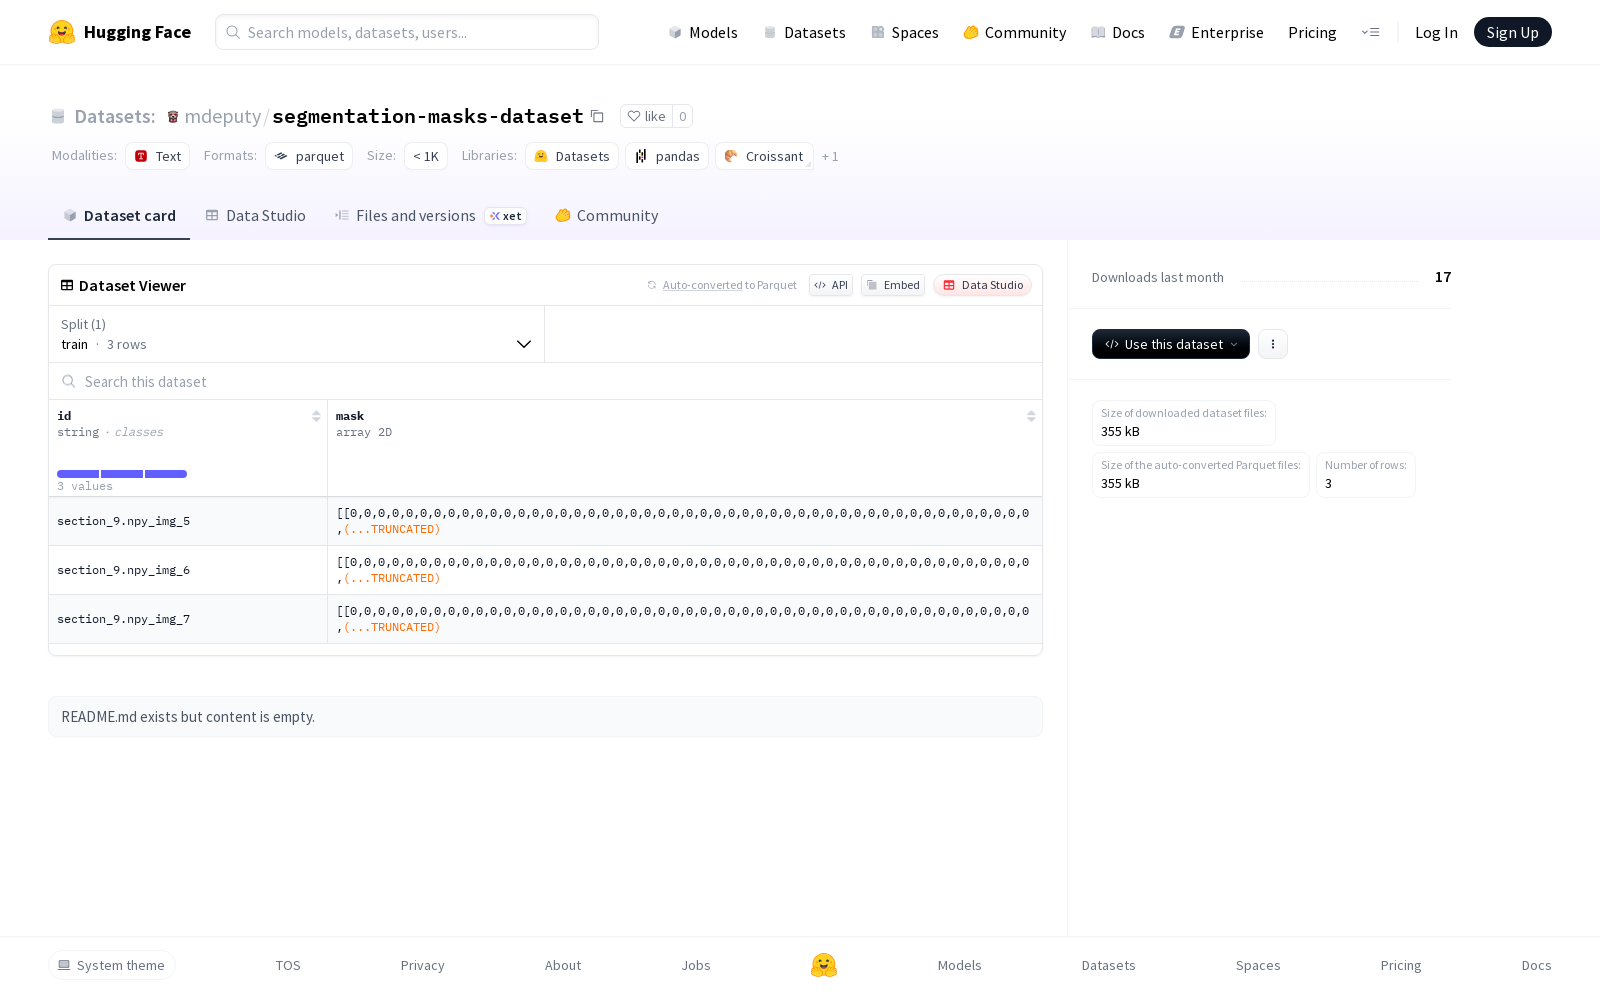Open the Datasets footer link
Screen dimensions: 1600x1000
[1108, 965]
